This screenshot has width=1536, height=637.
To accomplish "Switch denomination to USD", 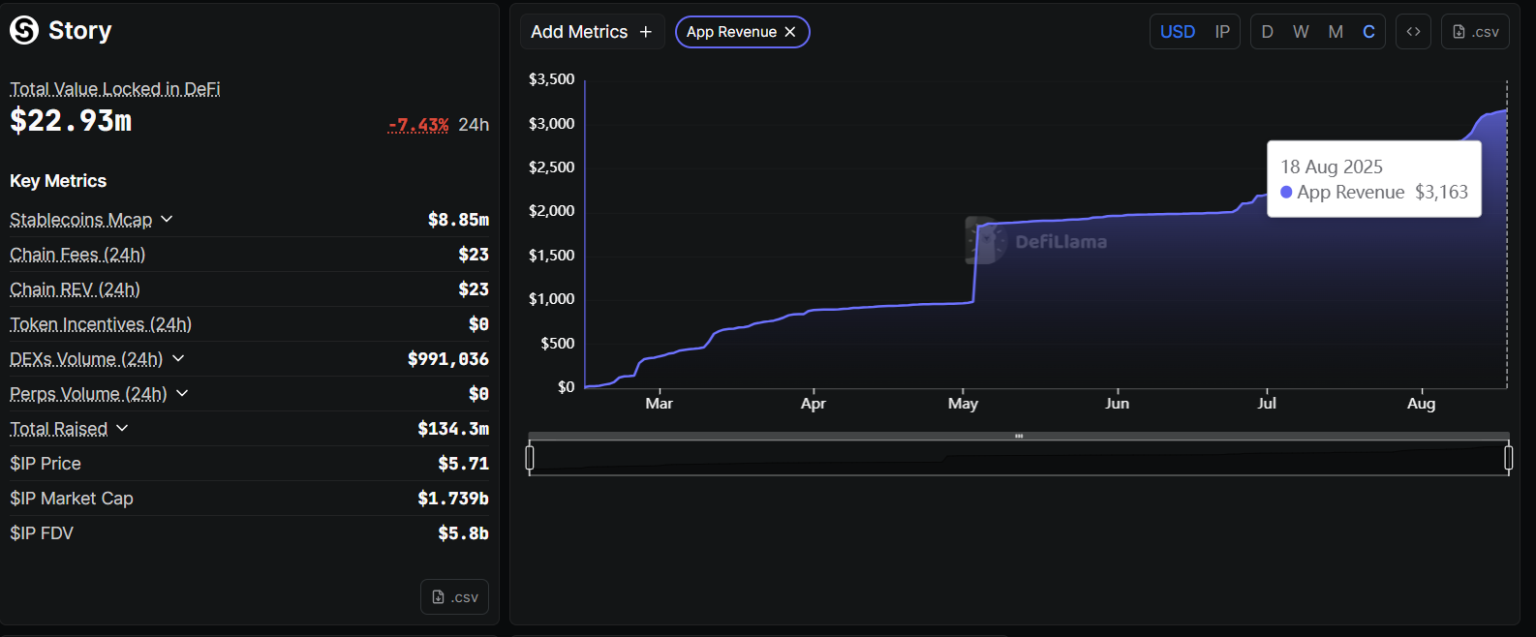I will (1177, 31).
